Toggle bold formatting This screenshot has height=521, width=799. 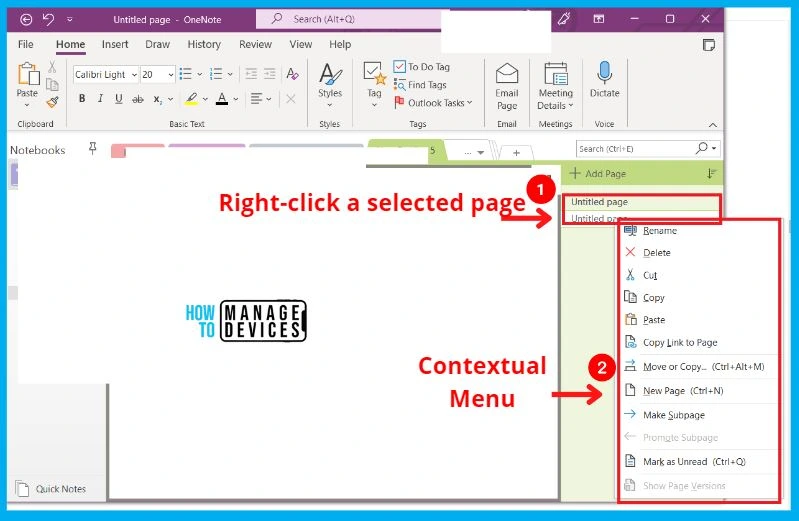82,98
